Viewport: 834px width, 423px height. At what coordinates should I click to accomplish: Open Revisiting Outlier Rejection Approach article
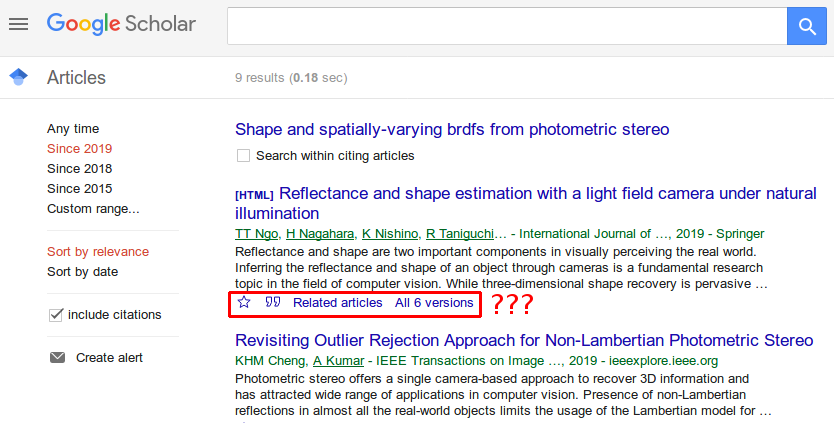[524, 339]
